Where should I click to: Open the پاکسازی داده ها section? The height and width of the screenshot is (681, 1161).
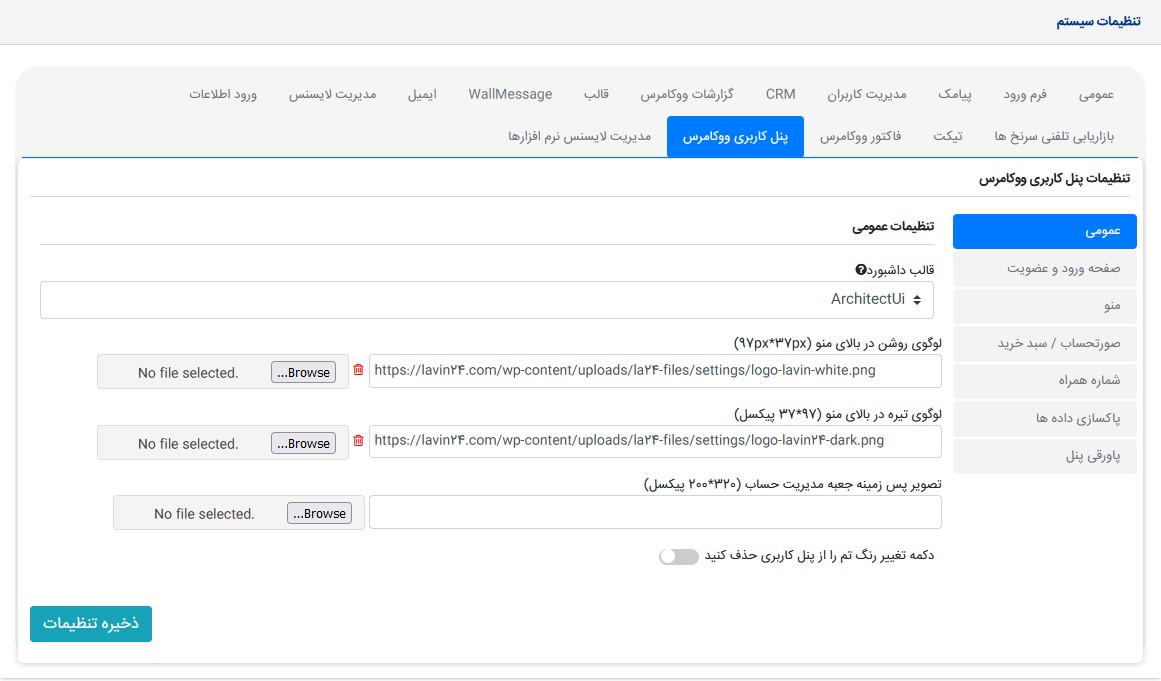pyautogui.click(x=1044, y=419)
